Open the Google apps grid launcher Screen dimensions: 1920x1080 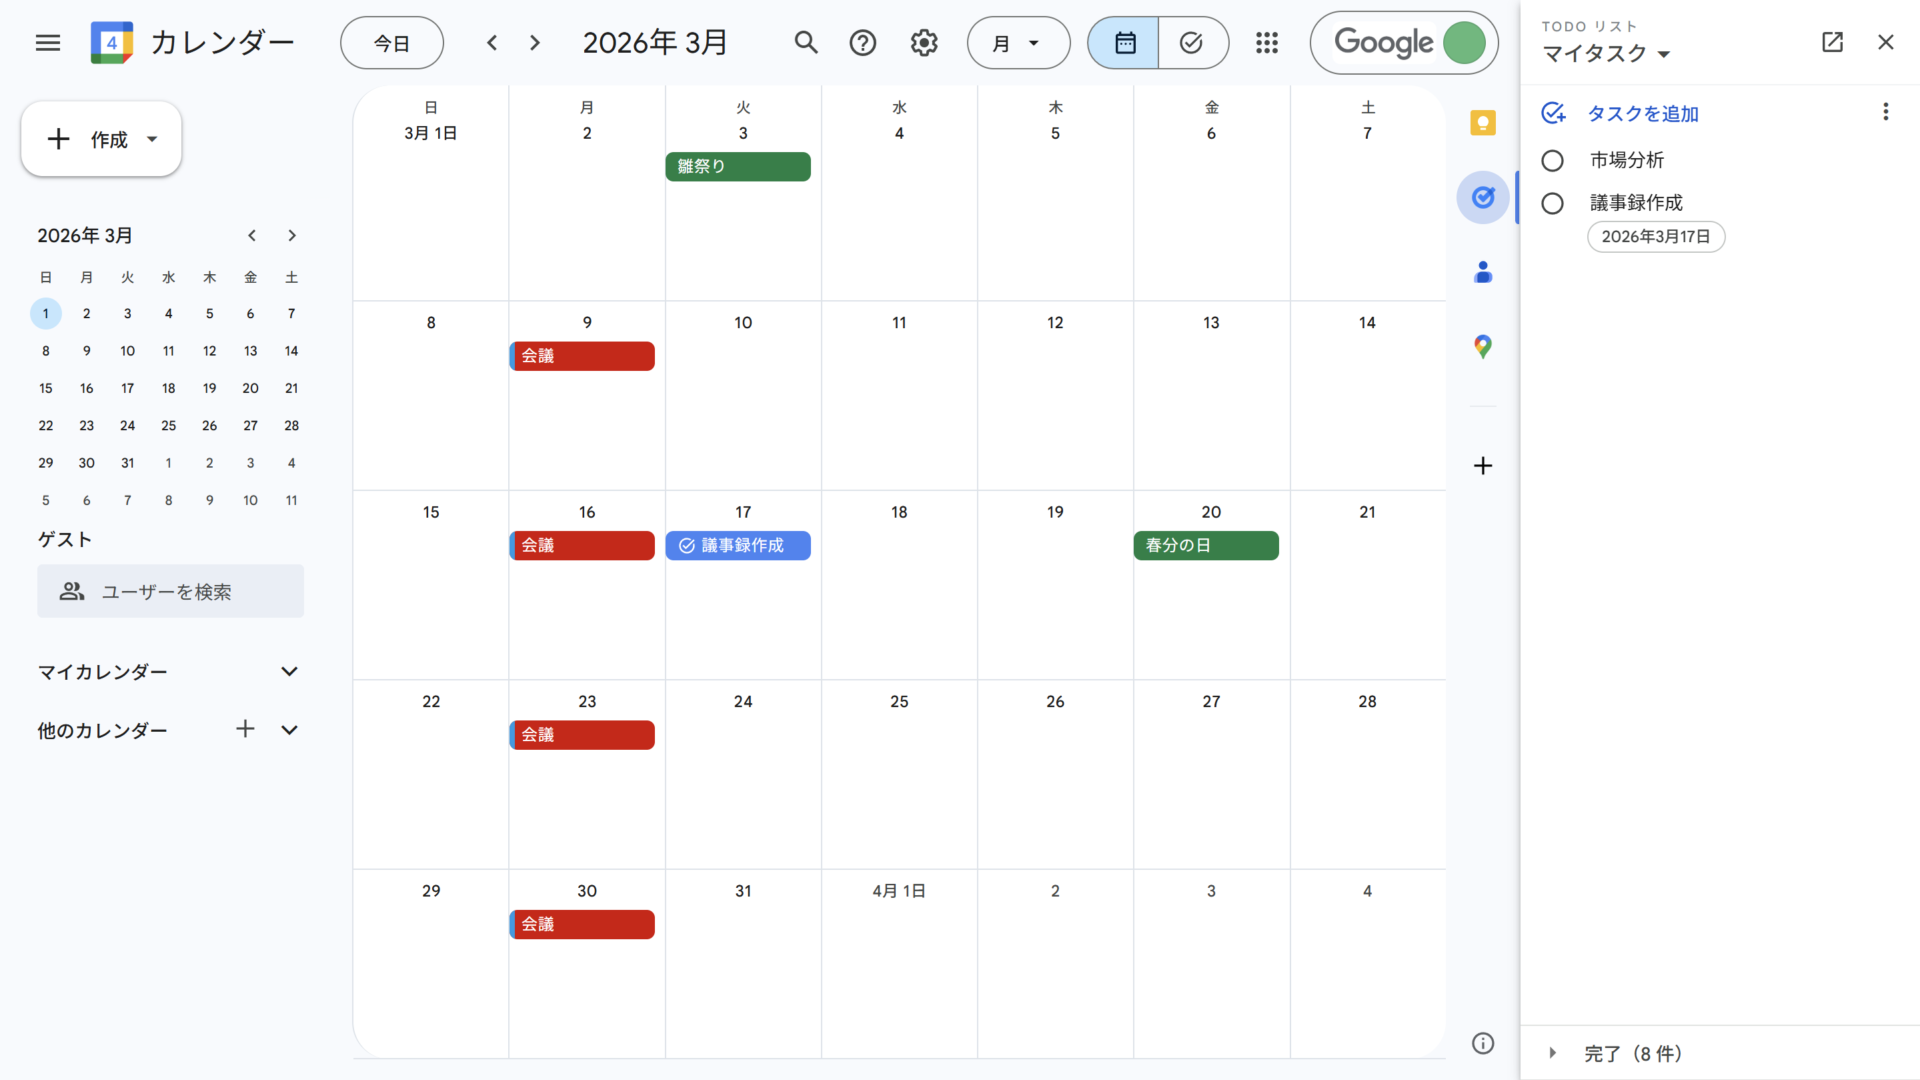point(1266,43)
